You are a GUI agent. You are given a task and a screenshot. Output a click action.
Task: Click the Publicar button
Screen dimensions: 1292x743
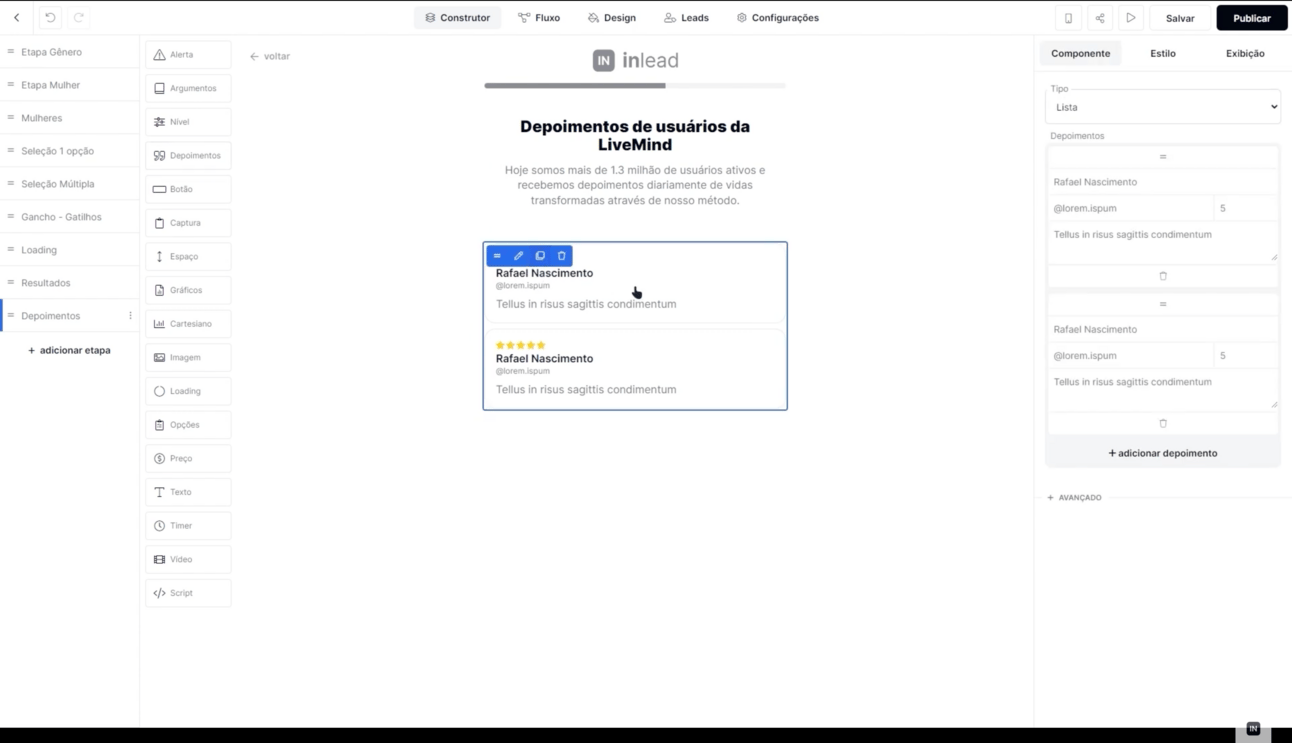coord(1252,18)
